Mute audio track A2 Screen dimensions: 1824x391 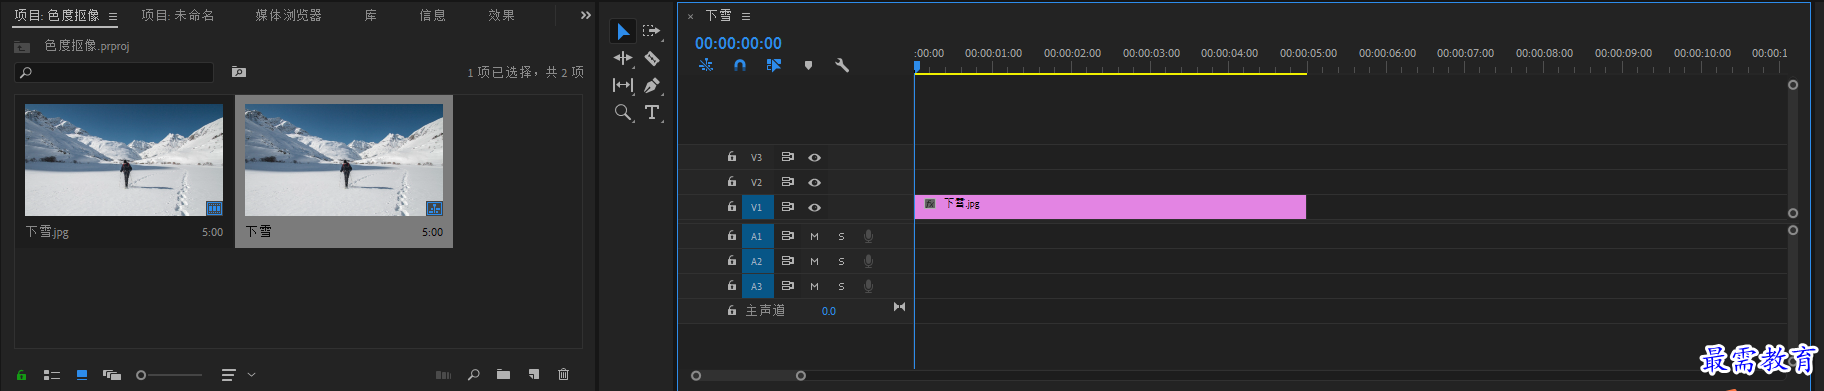pyautogui.click(x=814, y=261)
